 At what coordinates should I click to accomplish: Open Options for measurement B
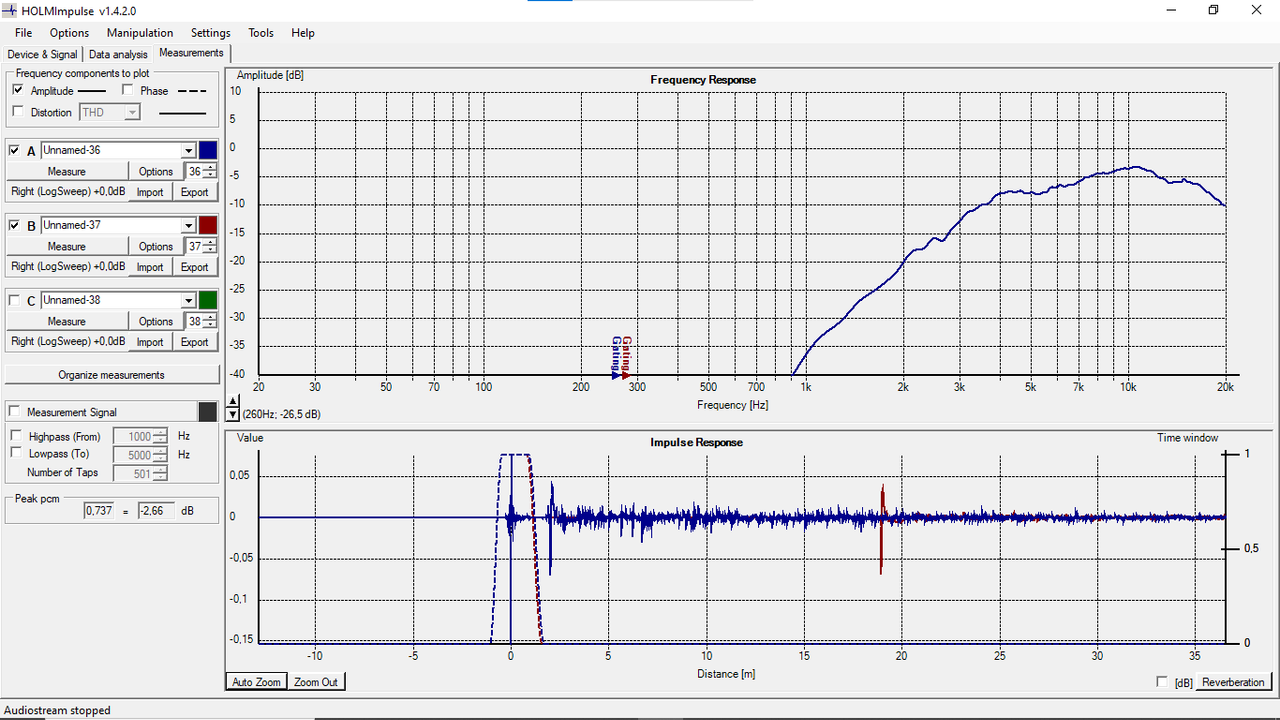(x=156, y=246)
